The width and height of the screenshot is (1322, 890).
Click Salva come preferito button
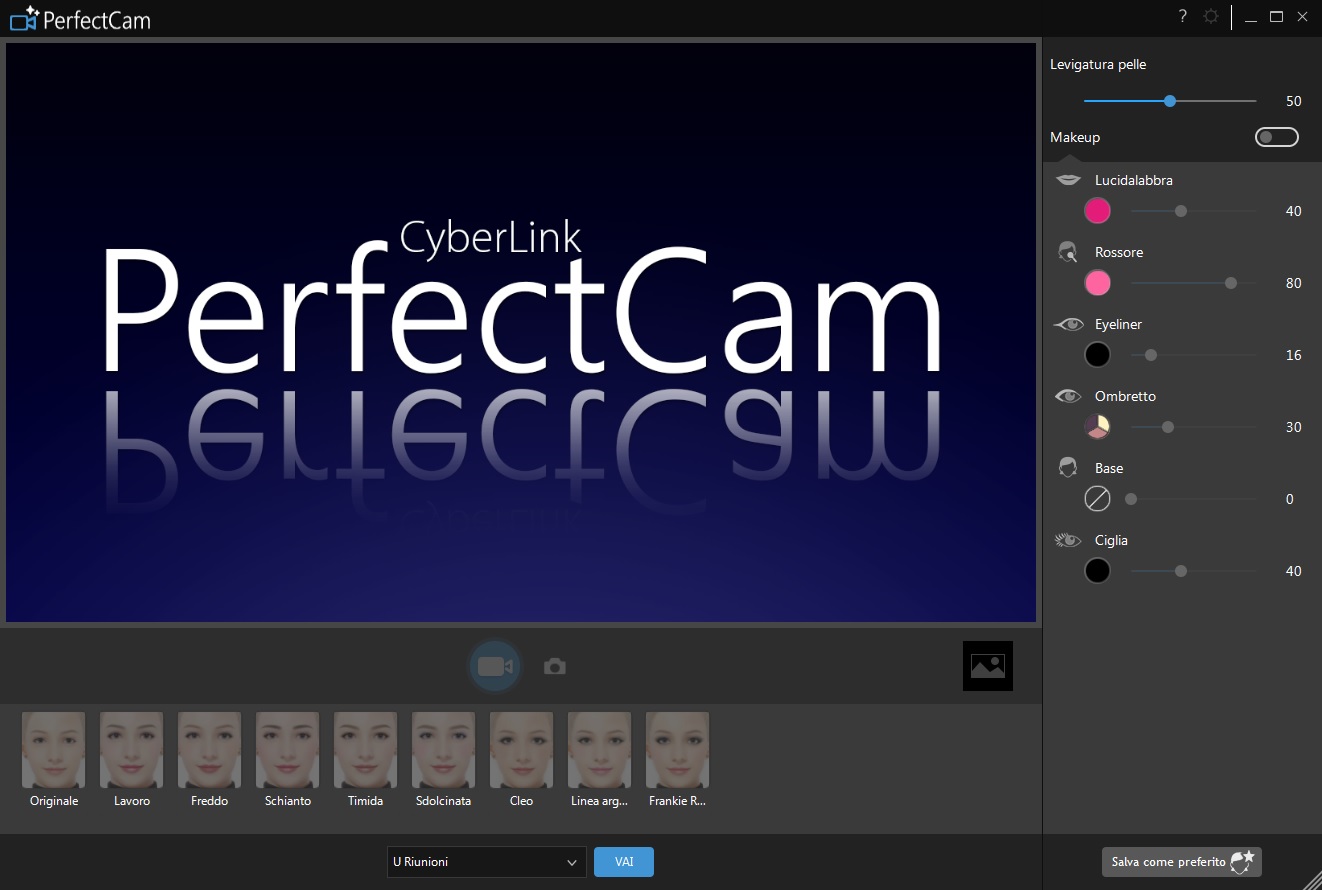point(1182,862)
